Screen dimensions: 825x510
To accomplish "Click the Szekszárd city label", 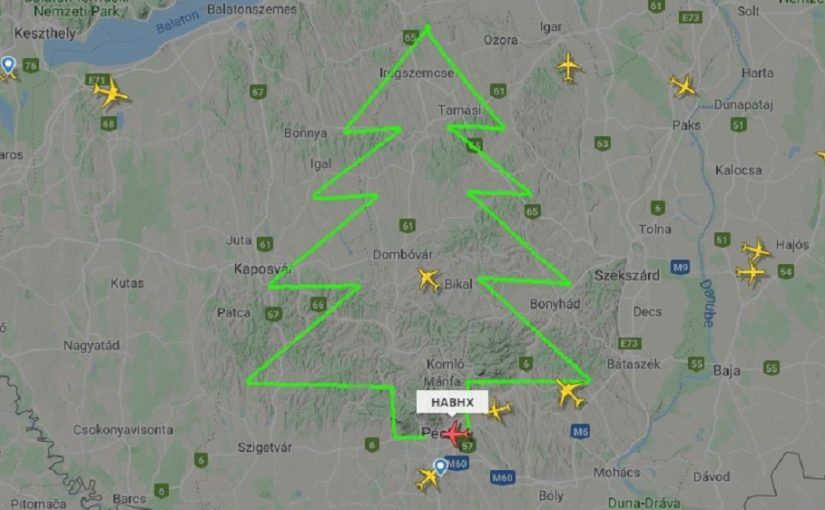I will (x=627, y=275).
